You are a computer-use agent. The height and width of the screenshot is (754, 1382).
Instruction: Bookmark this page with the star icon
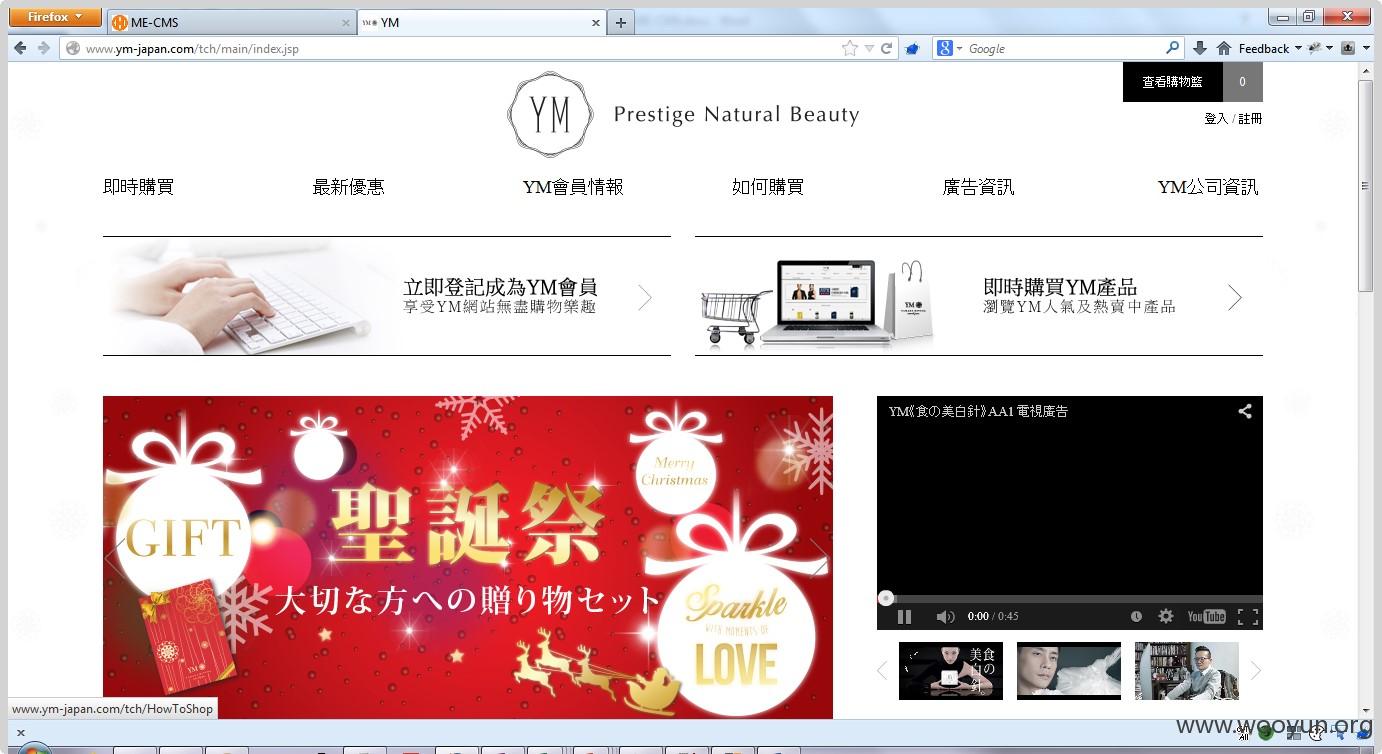pos(849,48)
